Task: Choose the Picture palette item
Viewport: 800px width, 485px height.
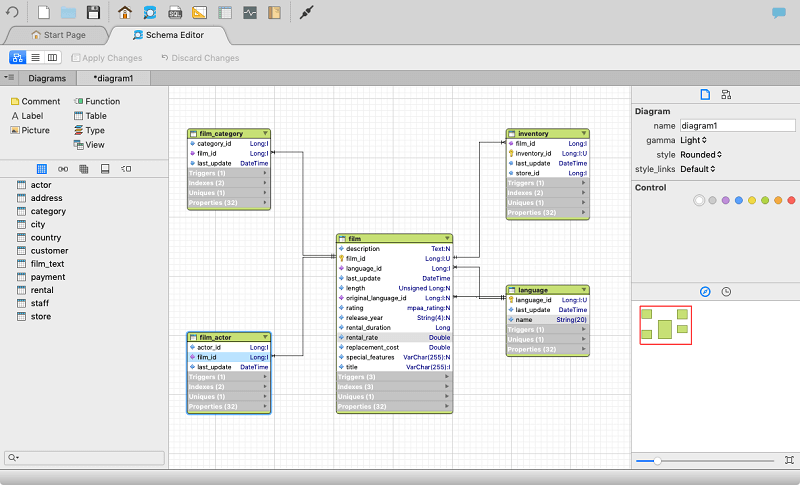Action: point(30,130)
